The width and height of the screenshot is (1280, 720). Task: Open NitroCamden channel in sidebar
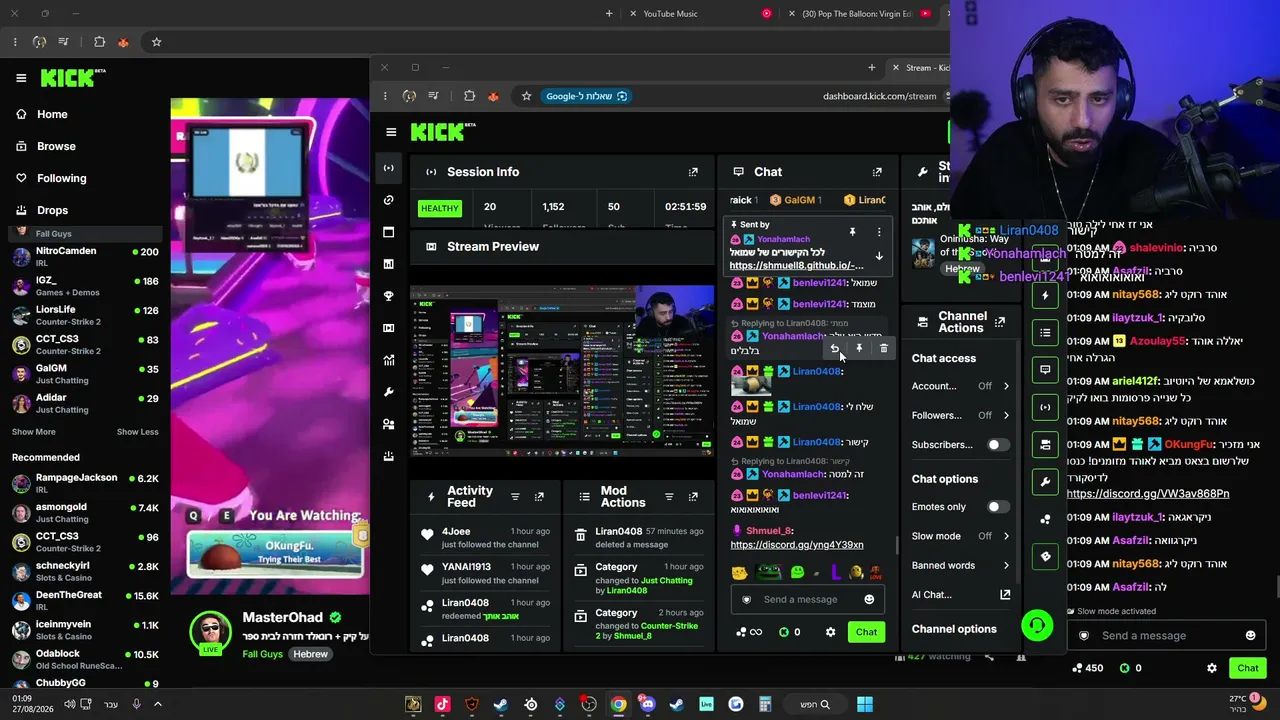click(85, 256)
